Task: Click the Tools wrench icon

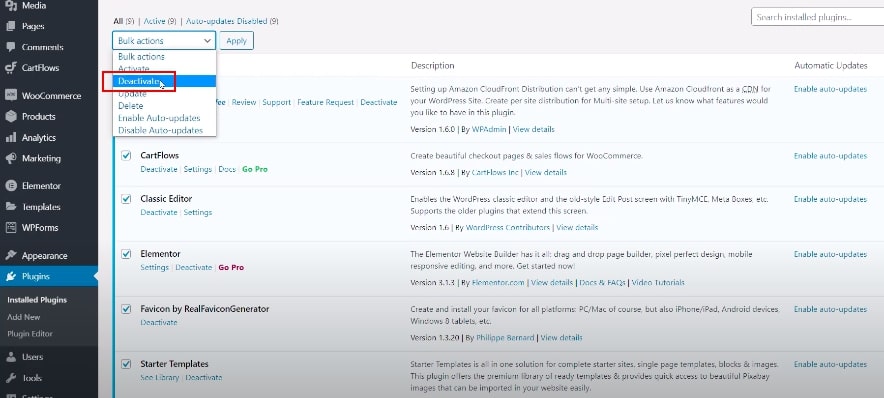Action: [x=11, y=378]
